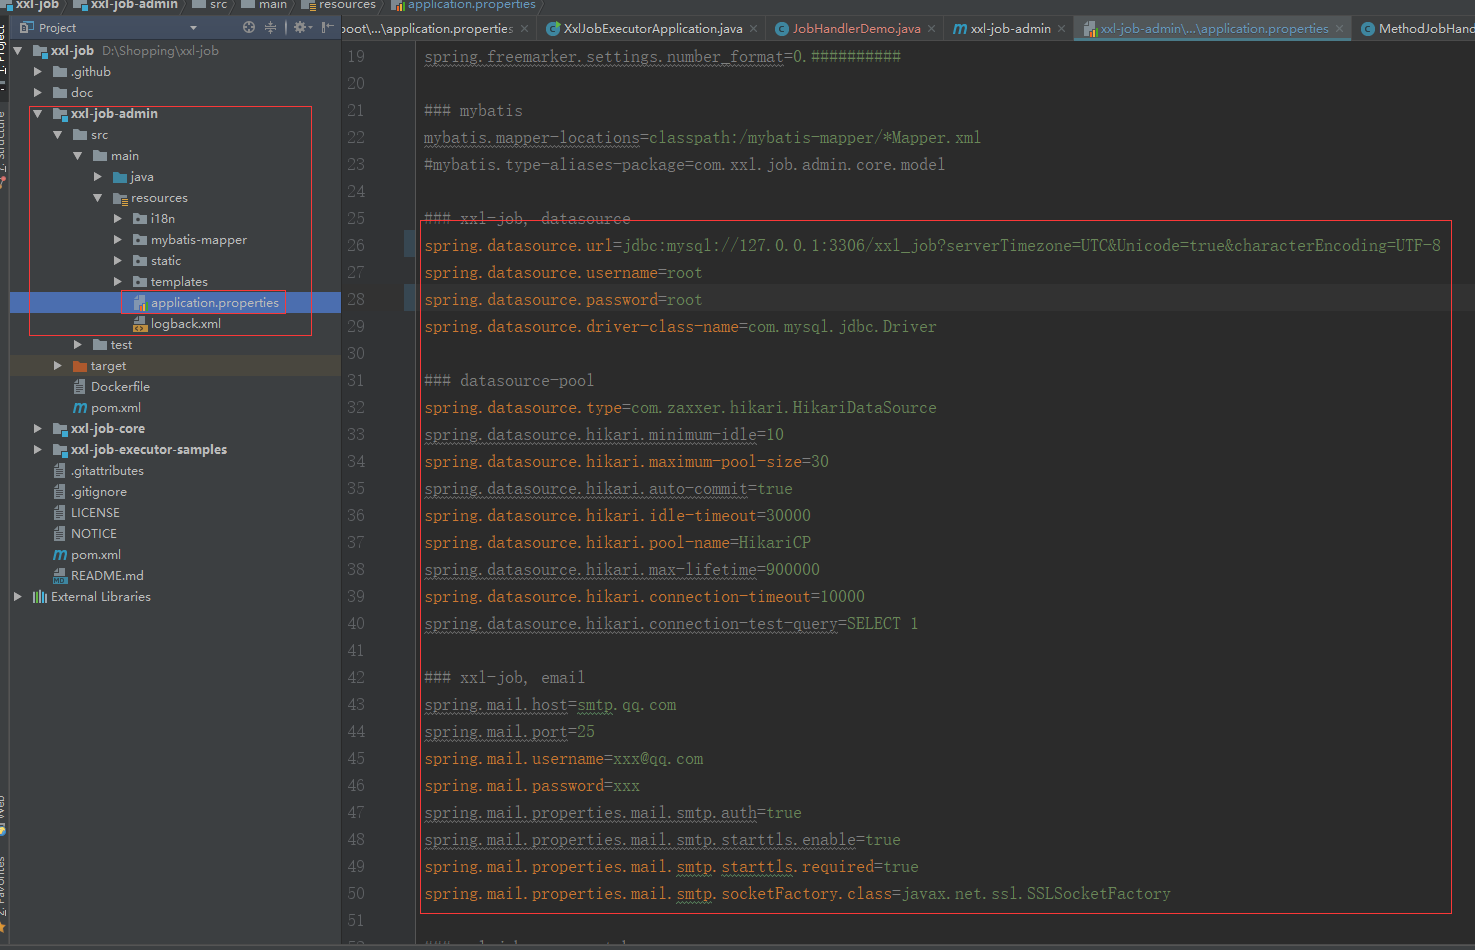The height and width of the screenshot is (950, 1475).
Task: Click the External Libraries icon
Action: pyautogui.click(x=40, y=596)
